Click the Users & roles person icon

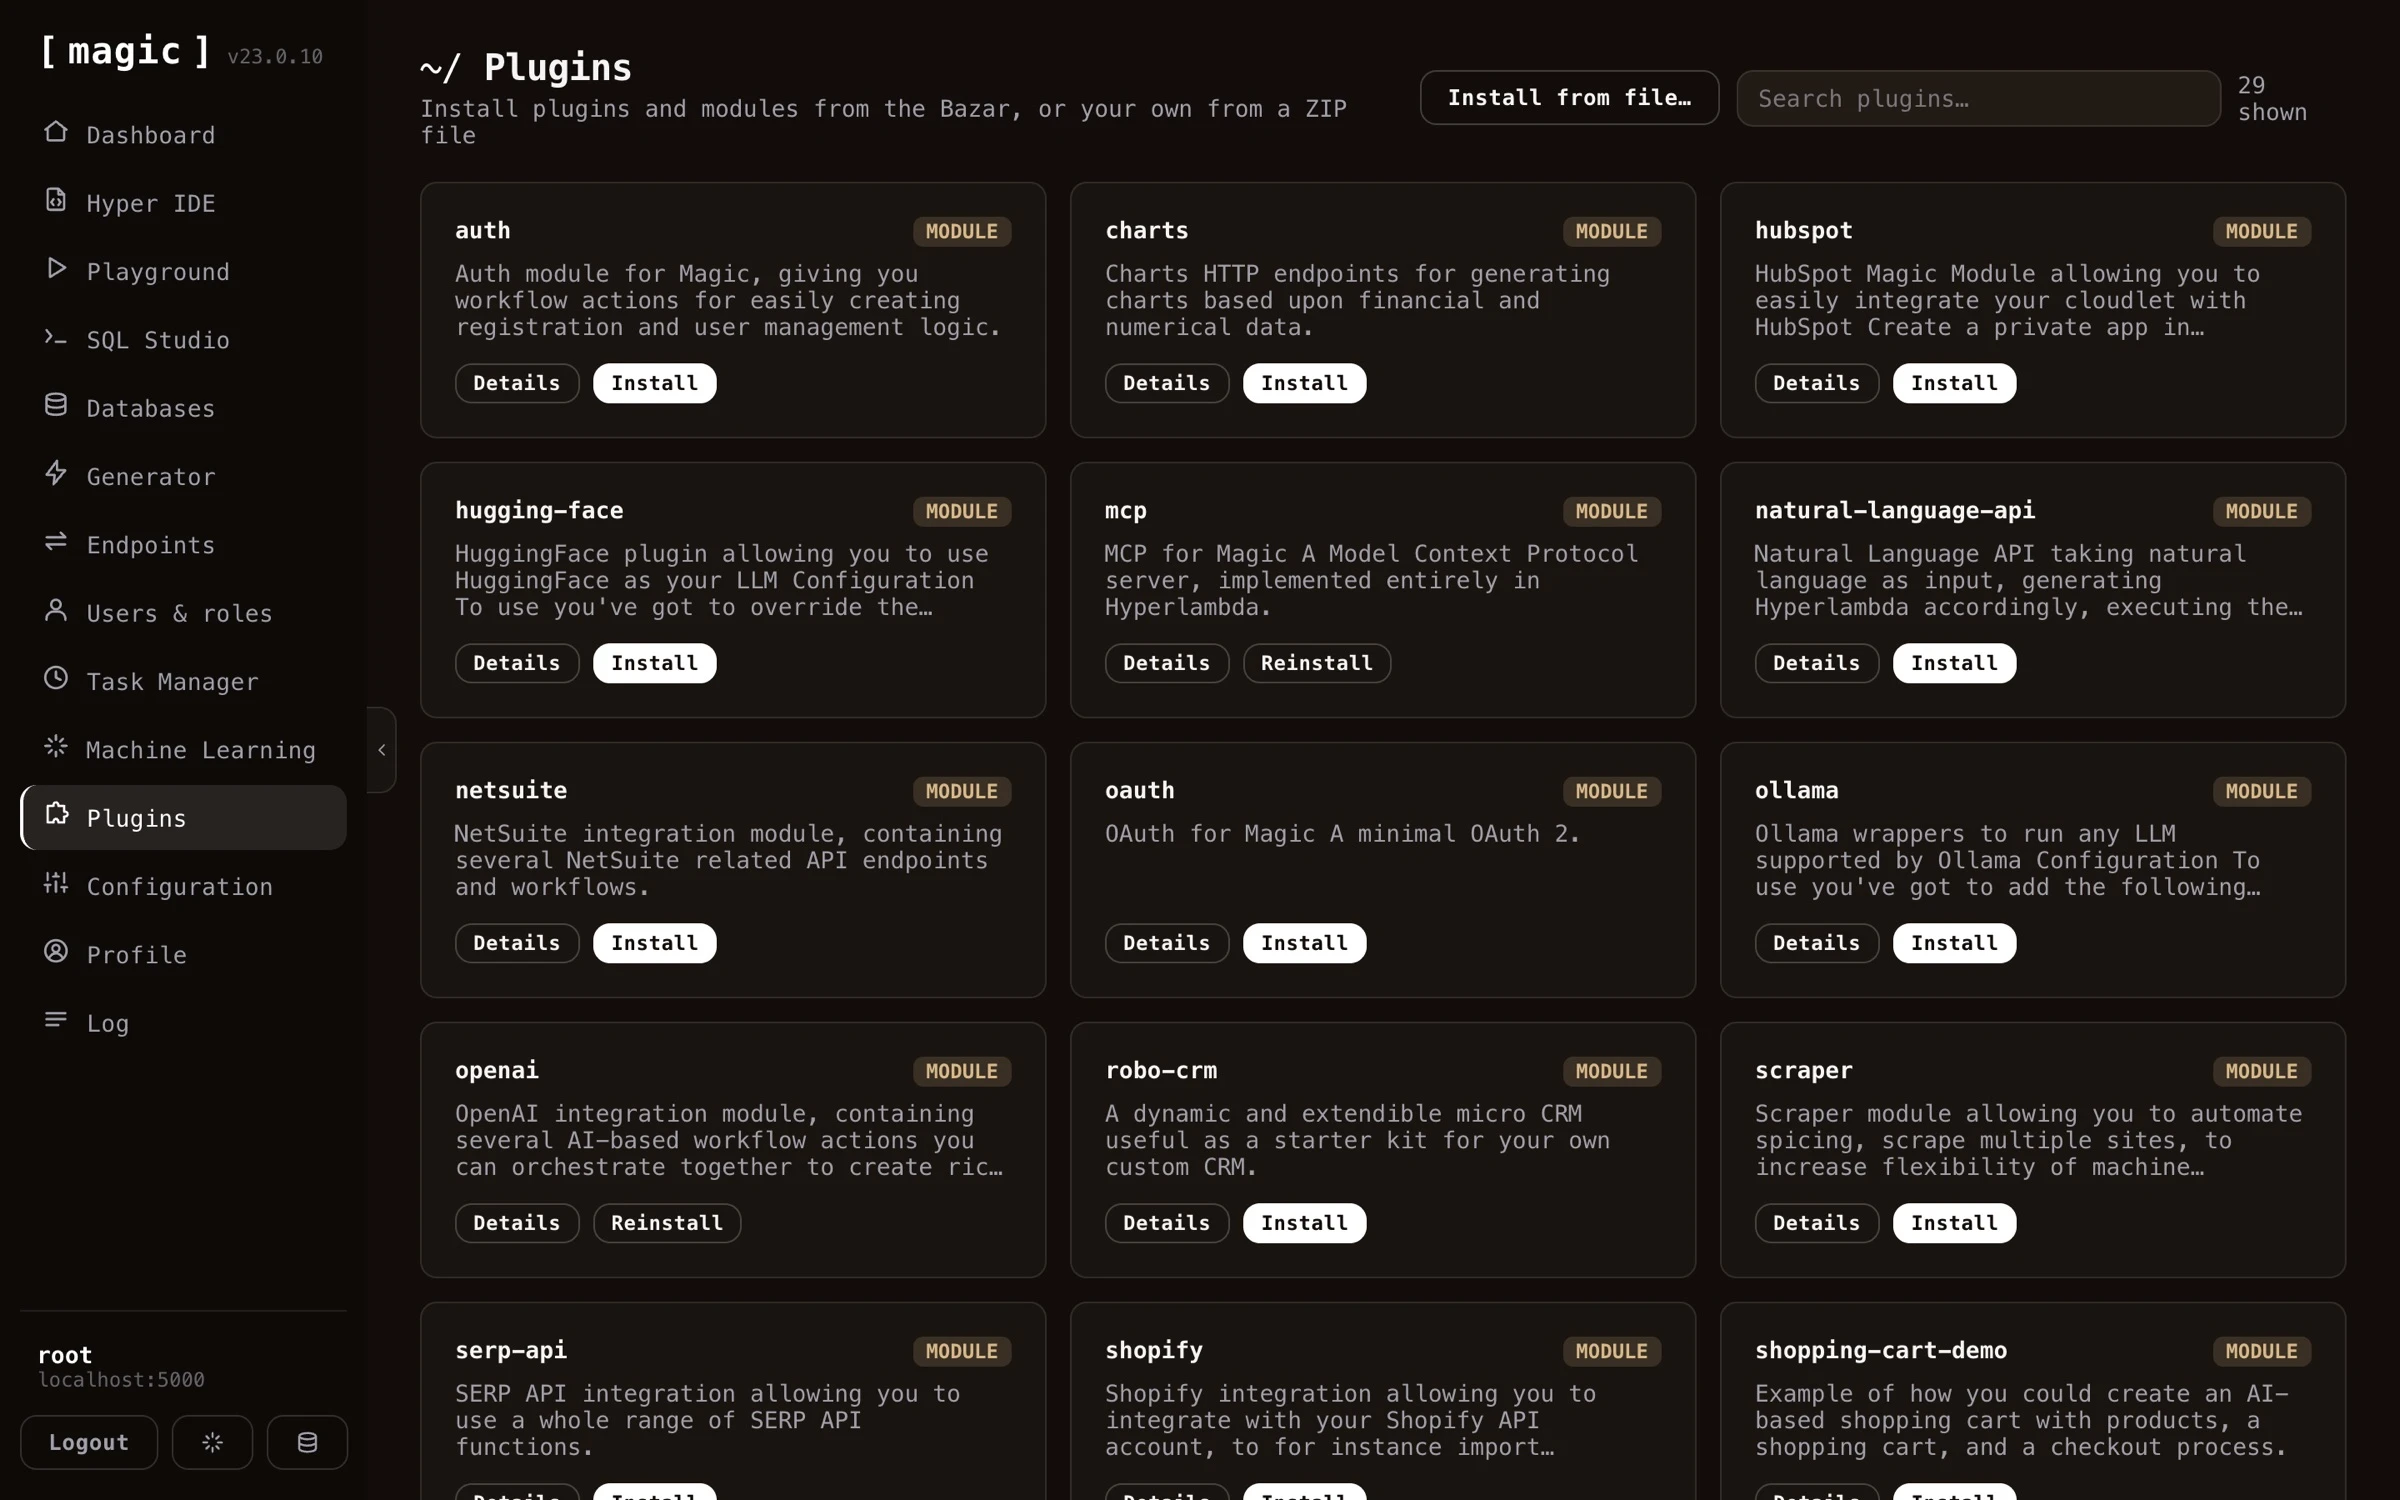coord(56,610)
